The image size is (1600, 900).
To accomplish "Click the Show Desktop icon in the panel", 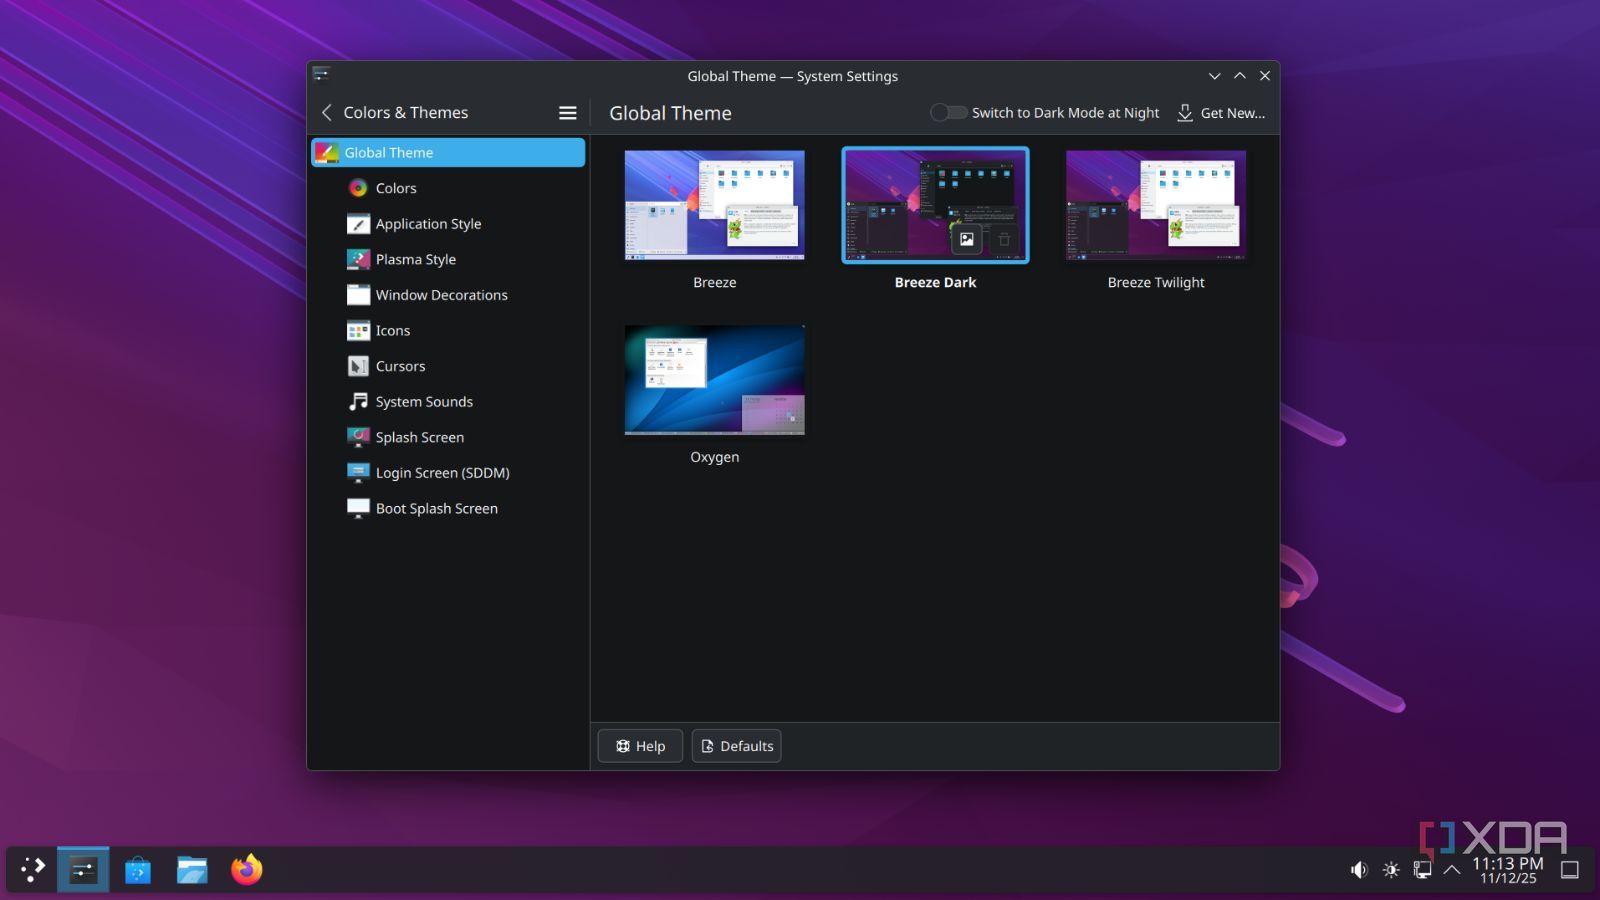I will click(x=1570, y=870).
